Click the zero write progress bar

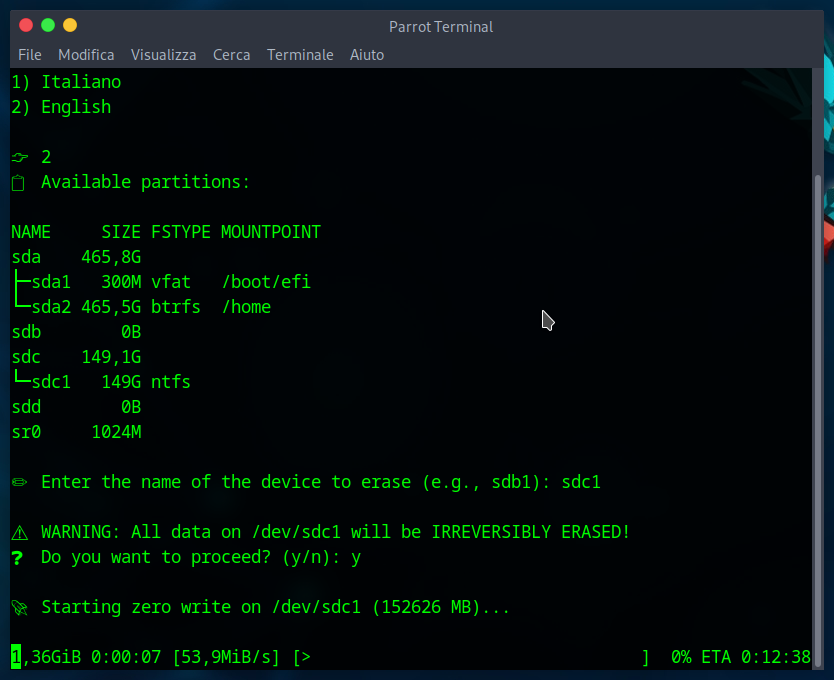pos(470,657)
